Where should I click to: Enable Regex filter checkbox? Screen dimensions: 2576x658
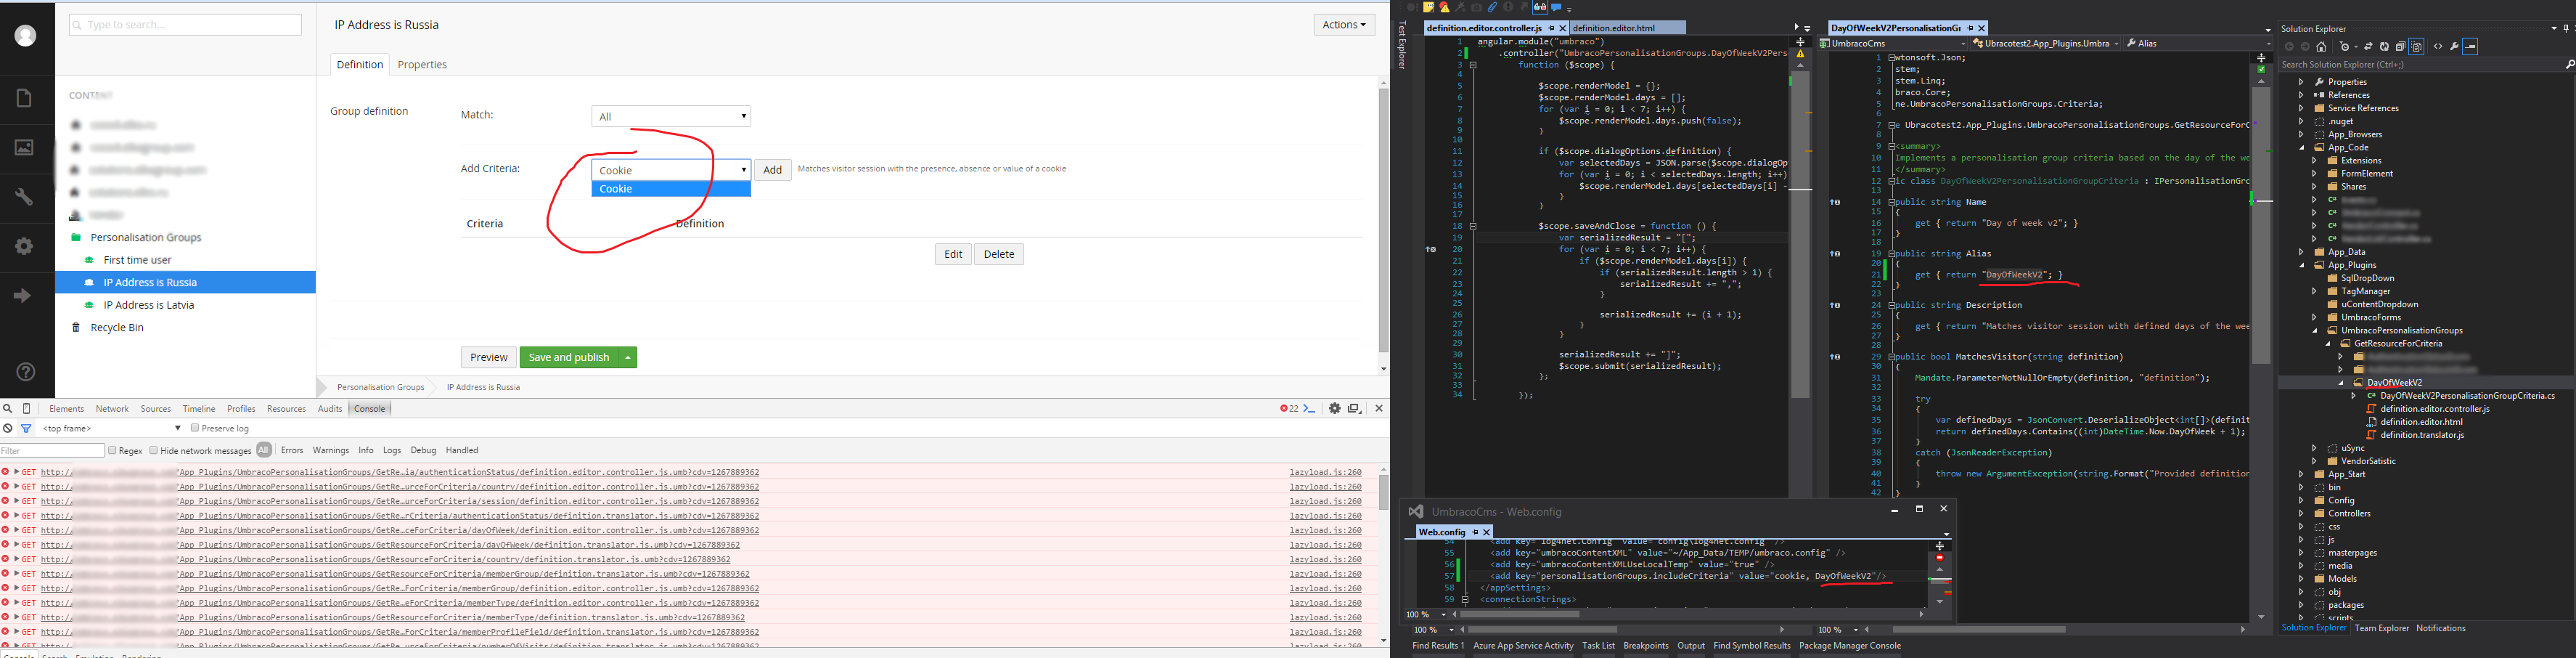112,451
